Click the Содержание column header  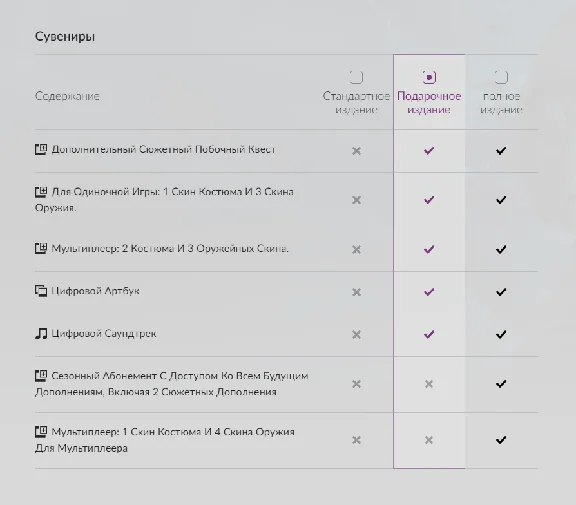click(x=67, y=96)
